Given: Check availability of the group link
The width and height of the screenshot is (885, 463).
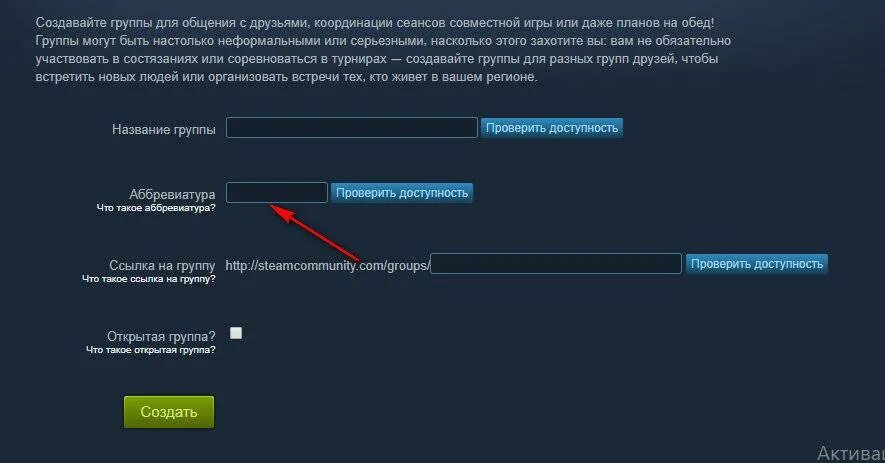Looking at the screenshot, I should pyautogui.click(x=757, y=264).
